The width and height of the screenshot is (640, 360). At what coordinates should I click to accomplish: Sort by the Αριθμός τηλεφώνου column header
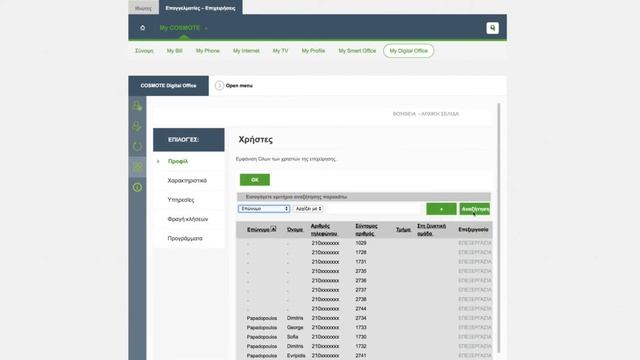point(324,230)
